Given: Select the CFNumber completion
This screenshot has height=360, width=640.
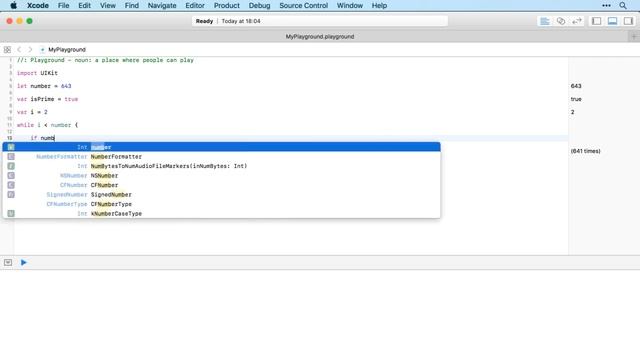Looking at the screenshot, I should [222, 185].
